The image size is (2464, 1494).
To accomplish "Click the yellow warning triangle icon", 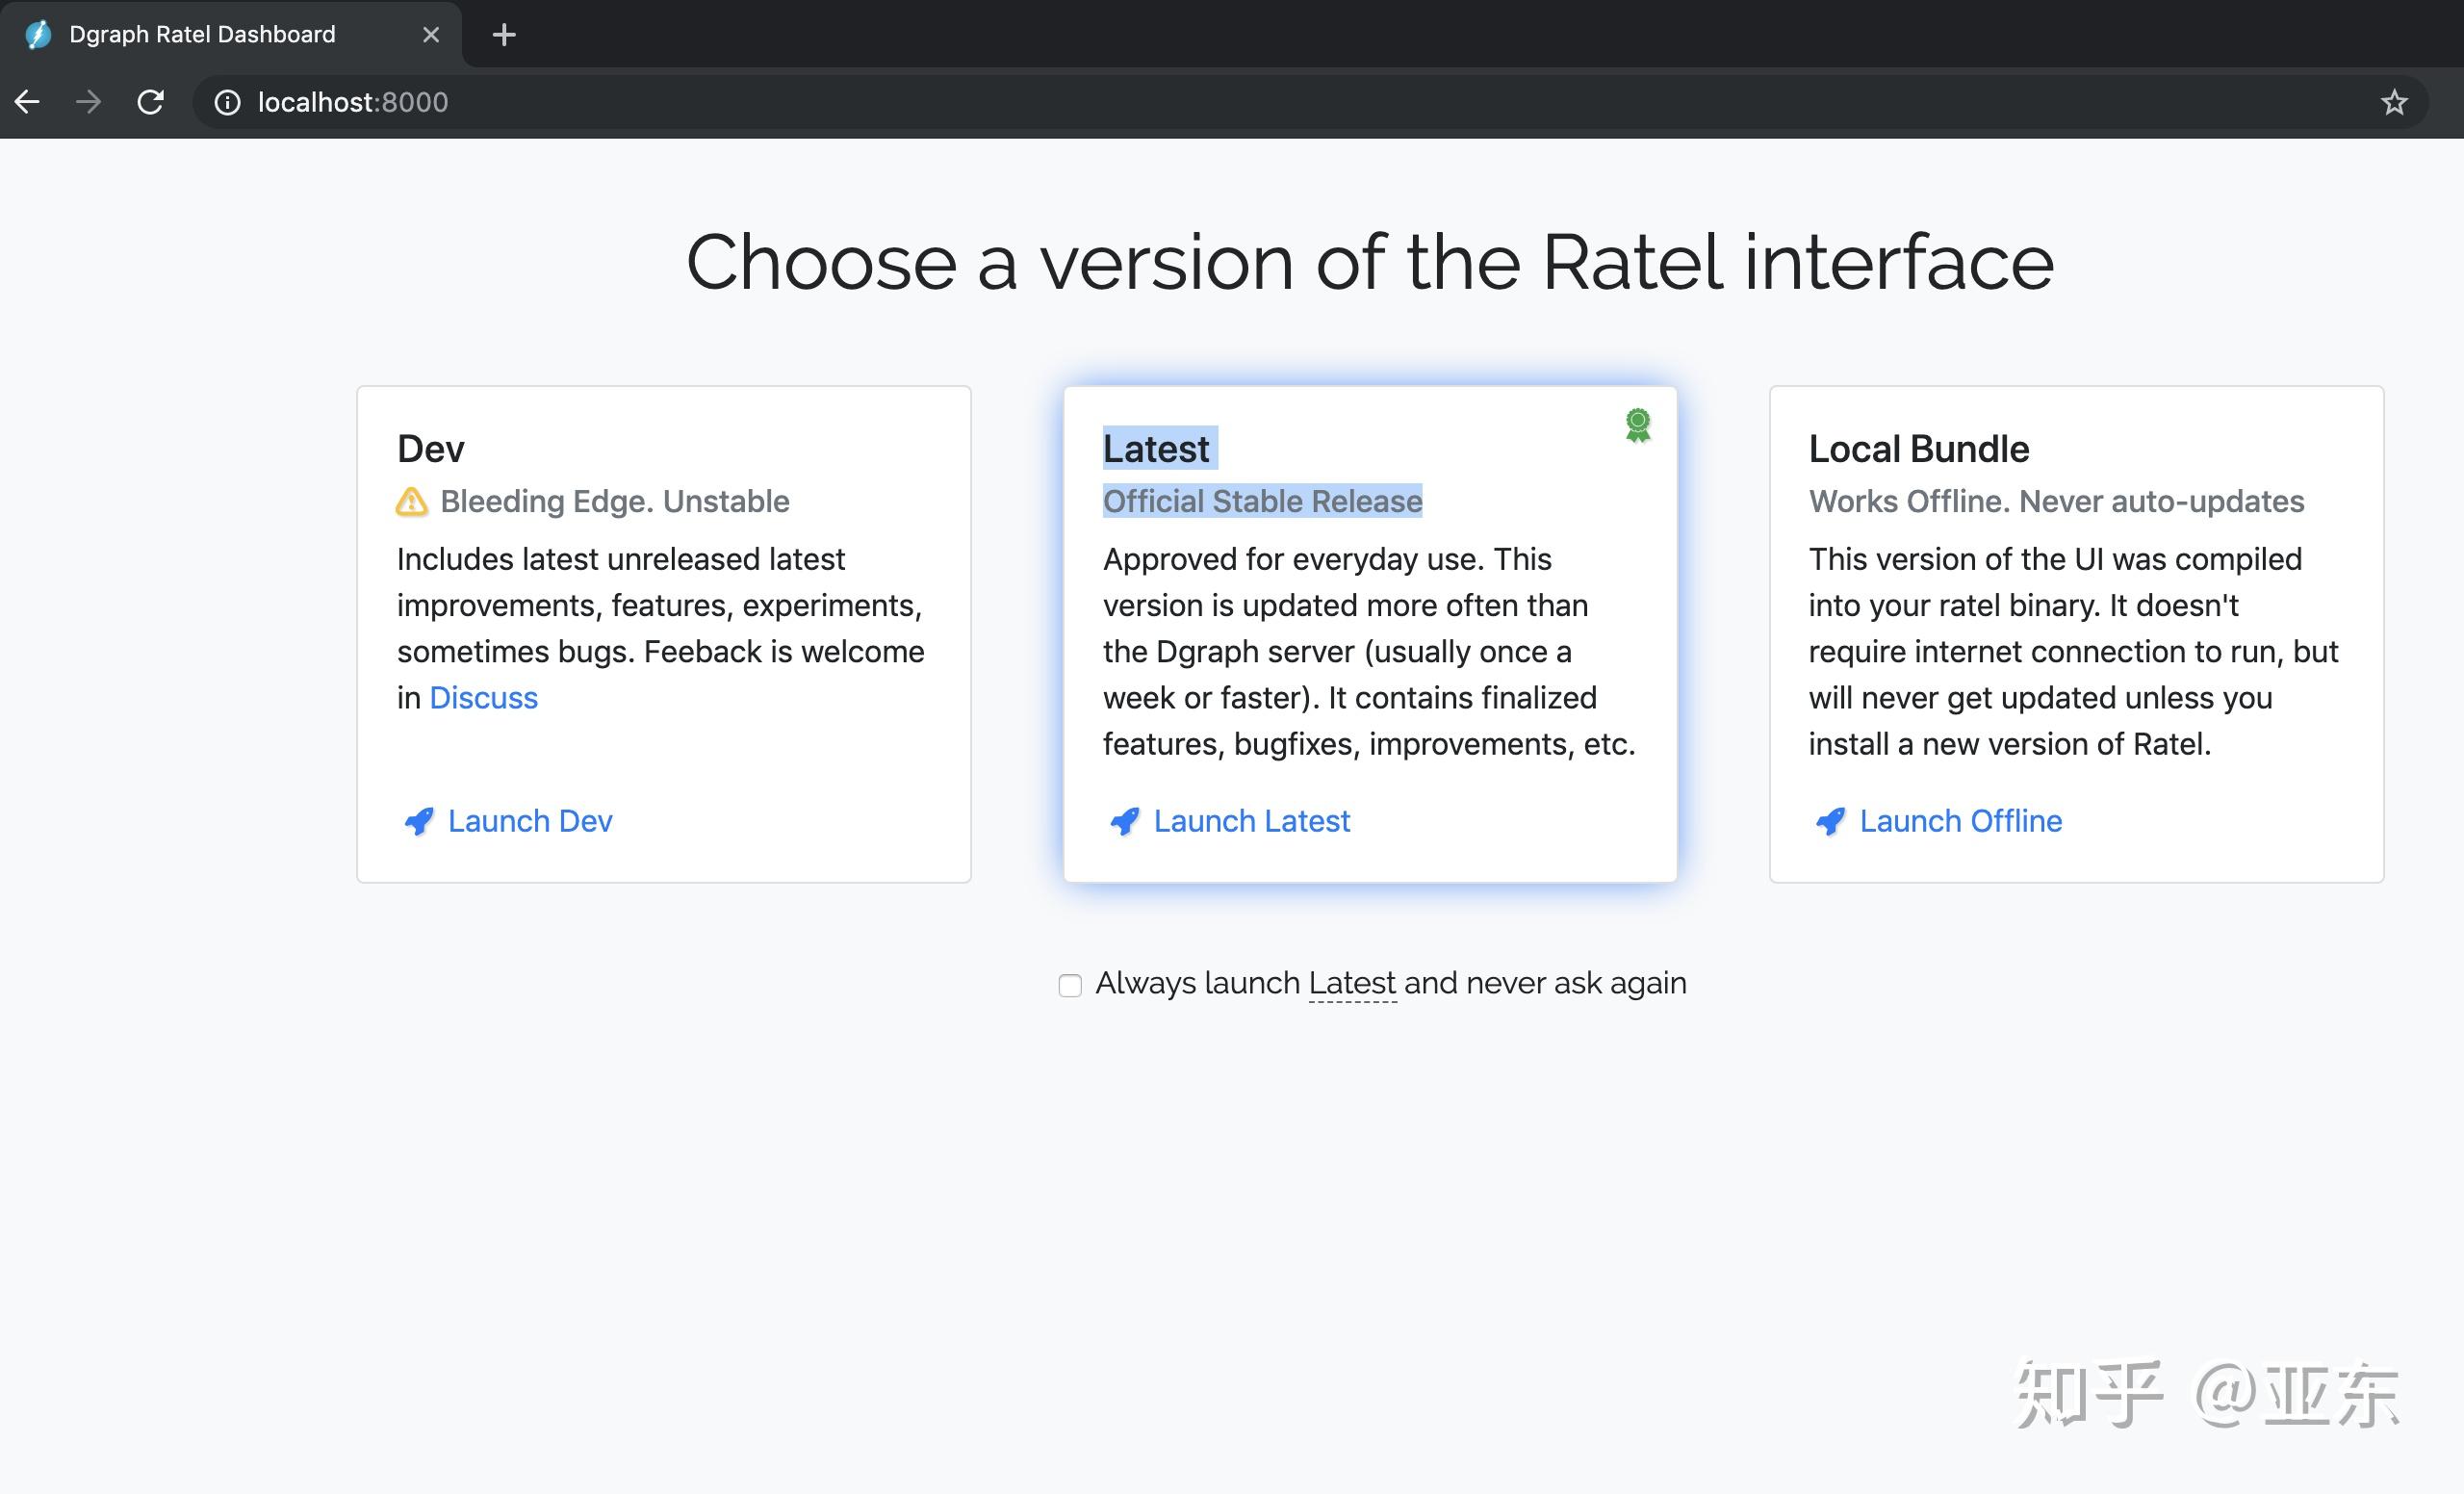I will [412, 502].
